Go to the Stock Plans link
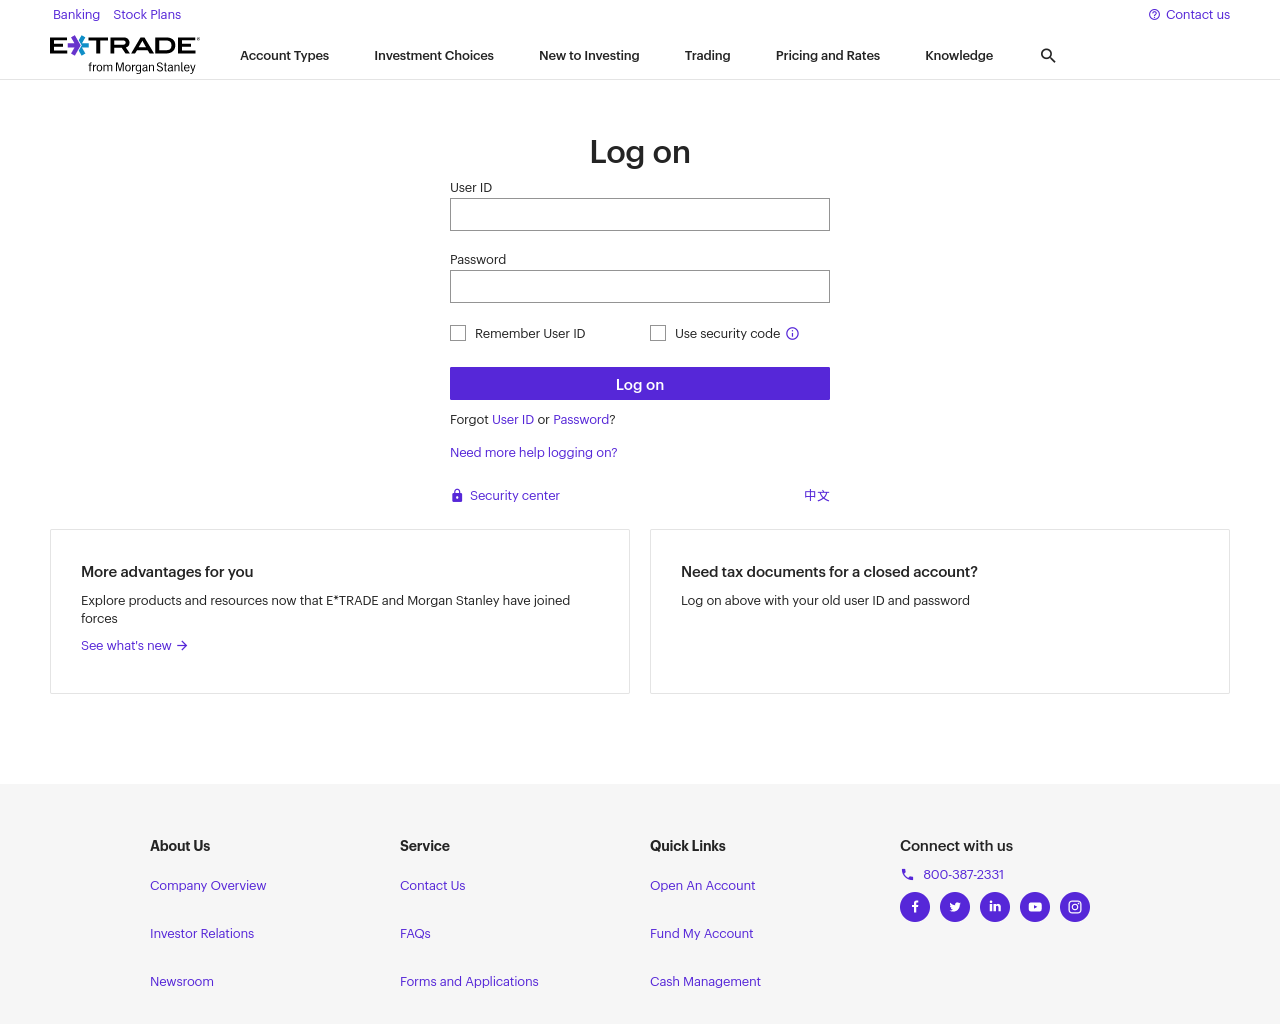1280x1024 pixels. (147, 15)
